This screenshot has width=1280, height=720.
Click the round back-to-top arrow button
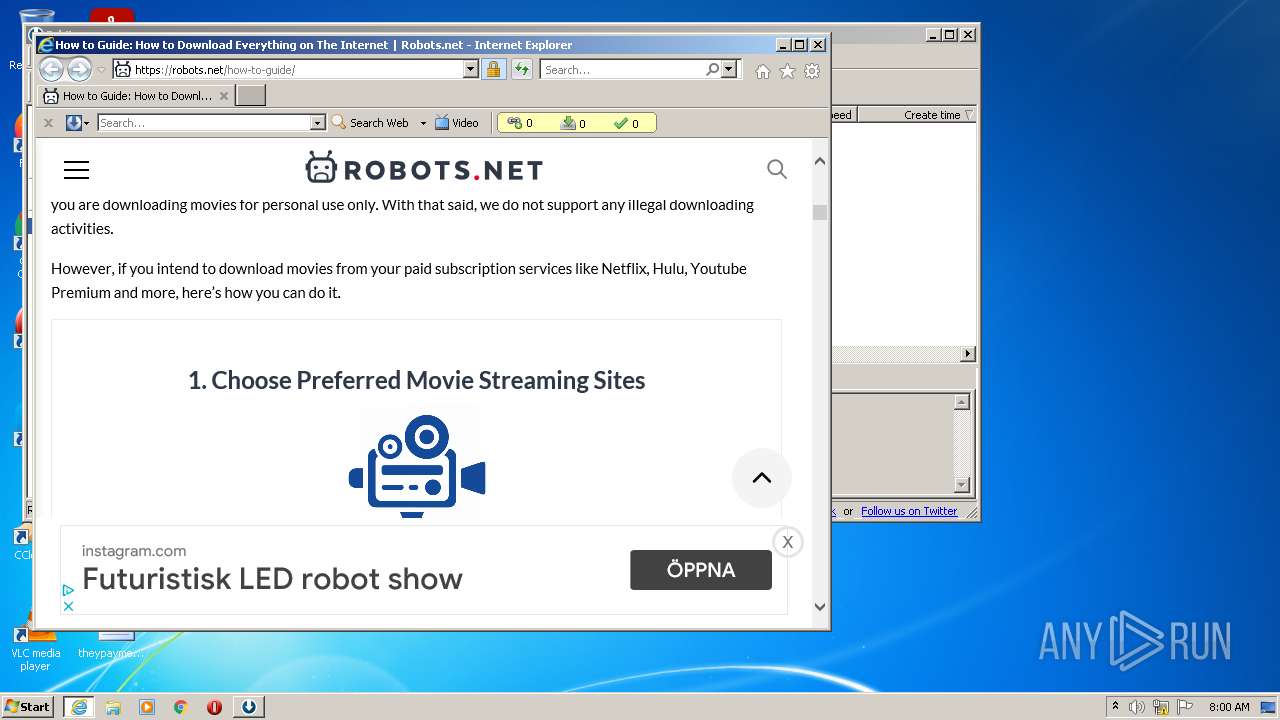[762, 478]
